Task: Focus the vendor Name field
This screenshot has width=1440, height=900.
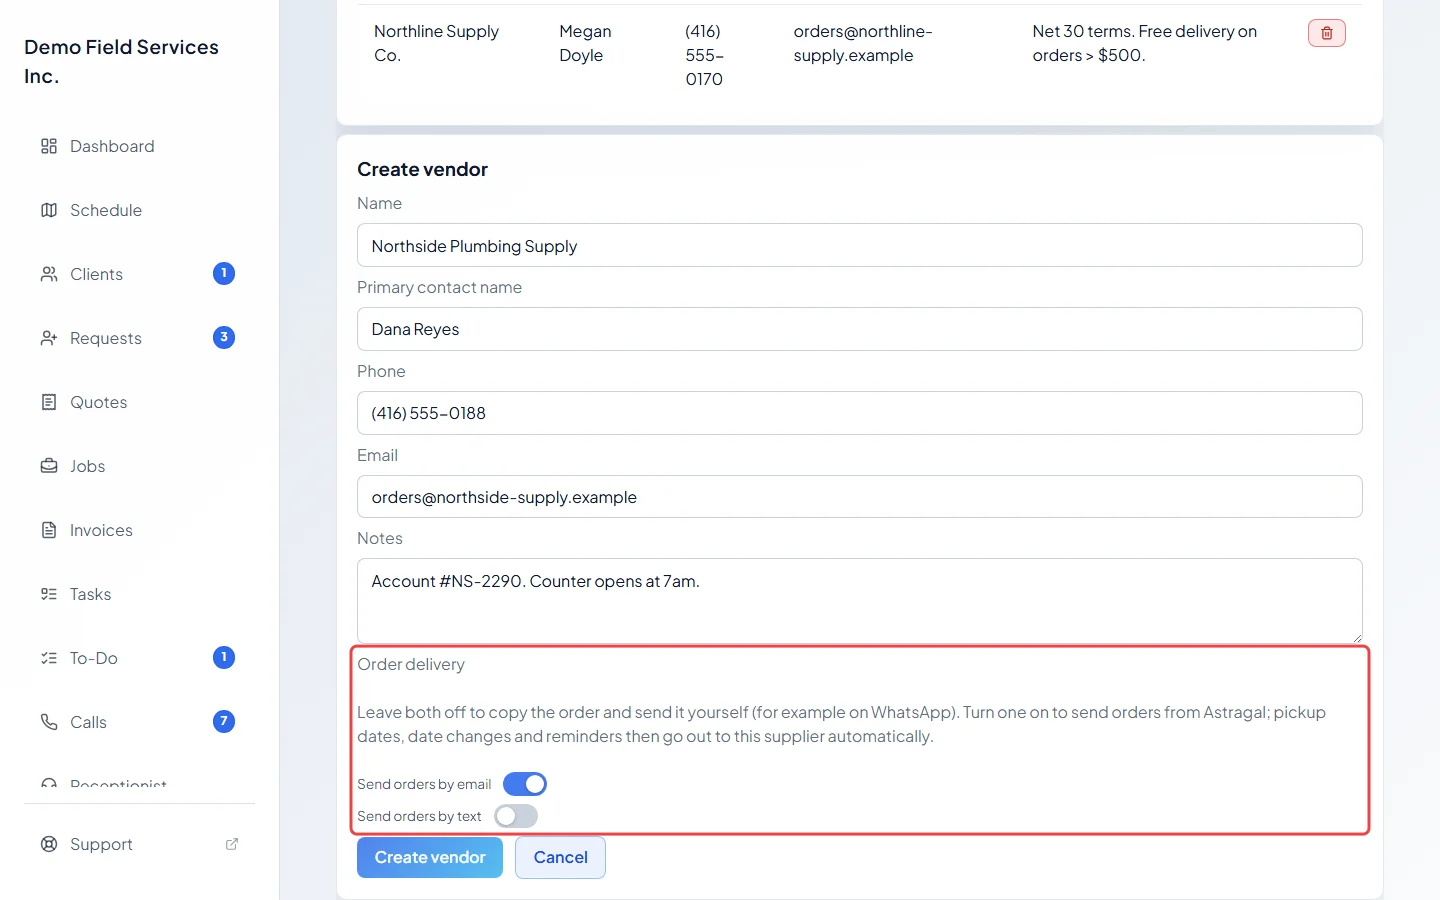Action: 859,245
